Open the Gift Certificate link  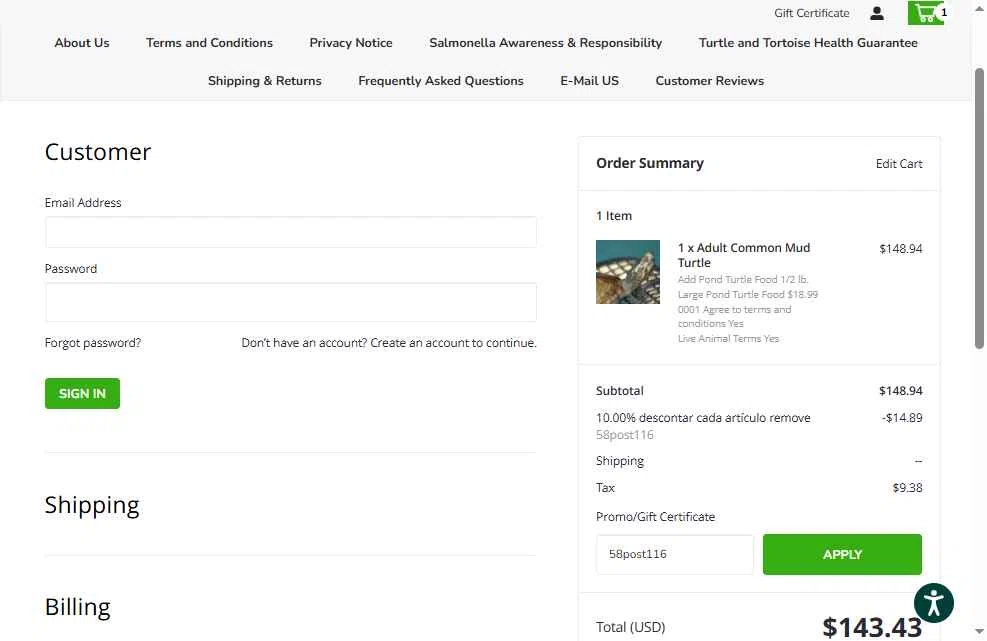(811, 13)
